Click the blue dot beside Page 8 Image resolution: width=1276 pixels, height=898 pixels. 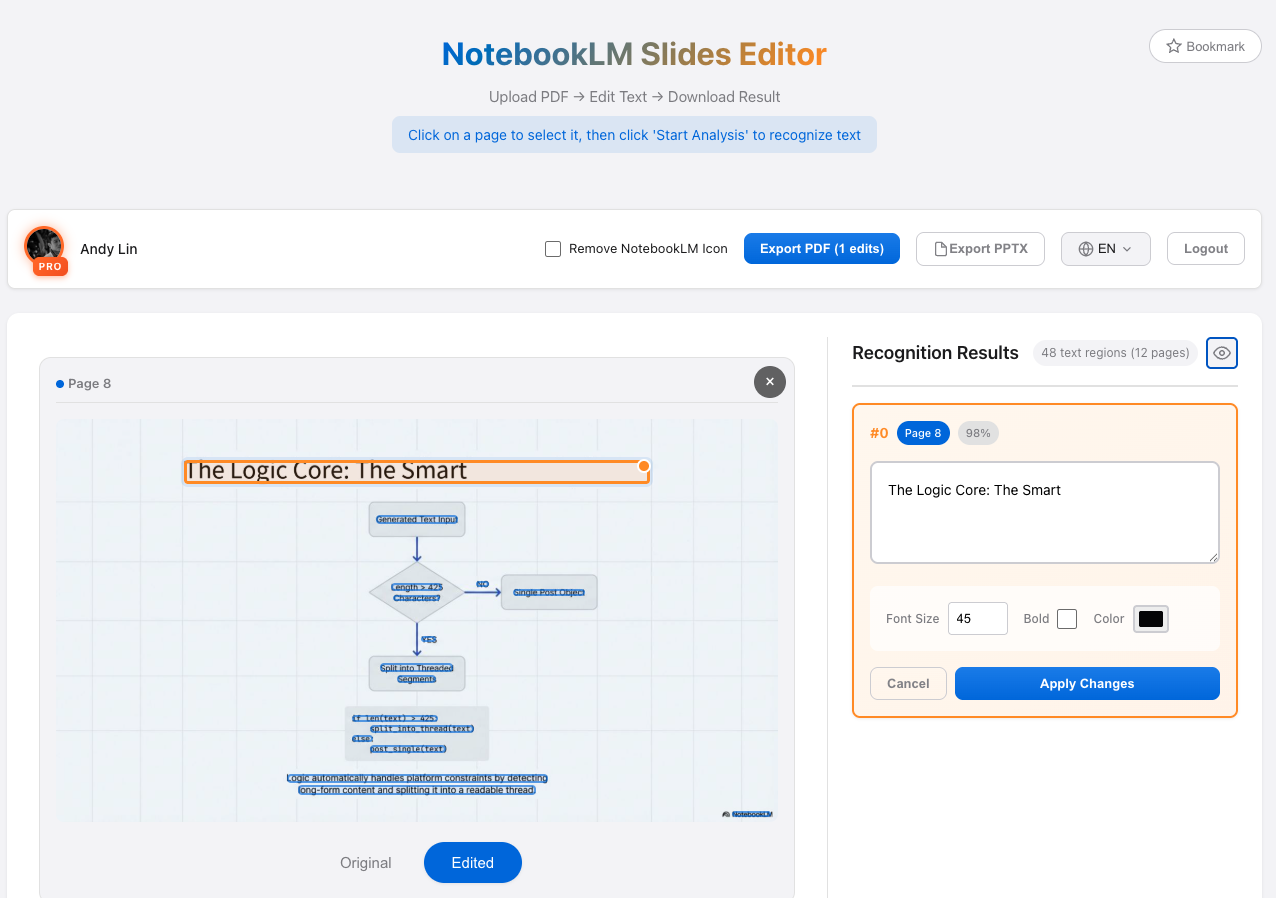click(58, 383)
